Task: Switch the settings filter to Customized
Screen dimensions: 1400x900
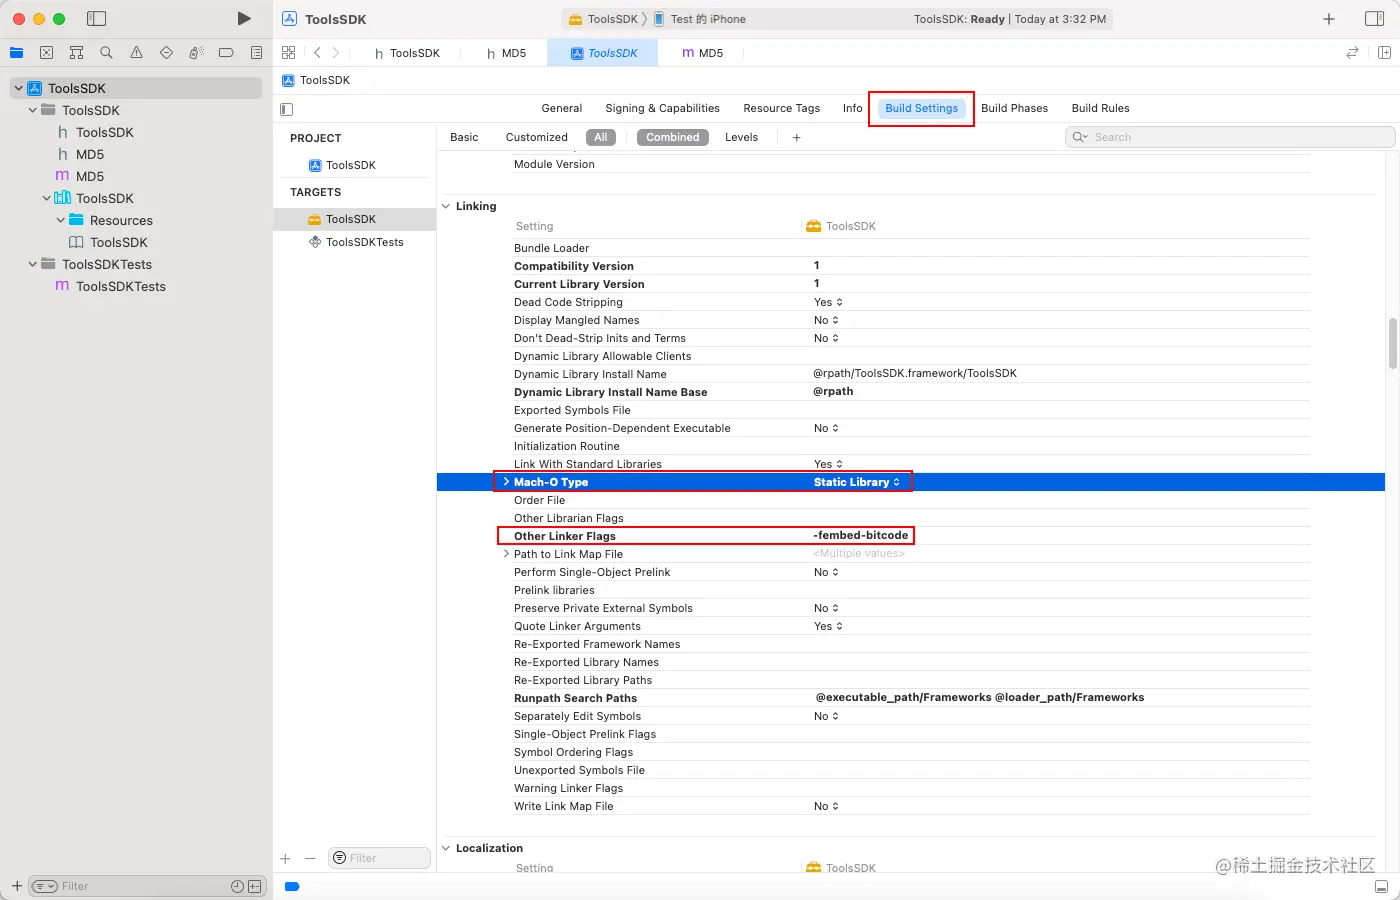Action: (x=536, y=138)
